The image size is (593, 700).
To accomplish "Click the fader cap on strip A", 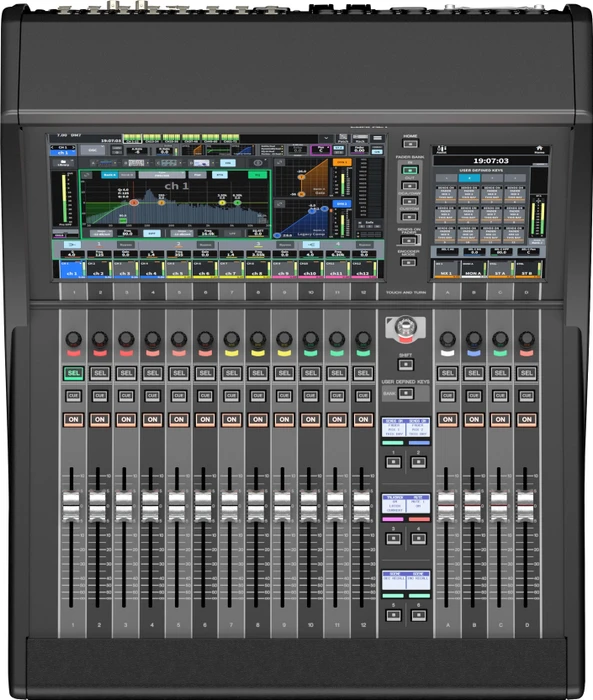I will pos(446,506).
